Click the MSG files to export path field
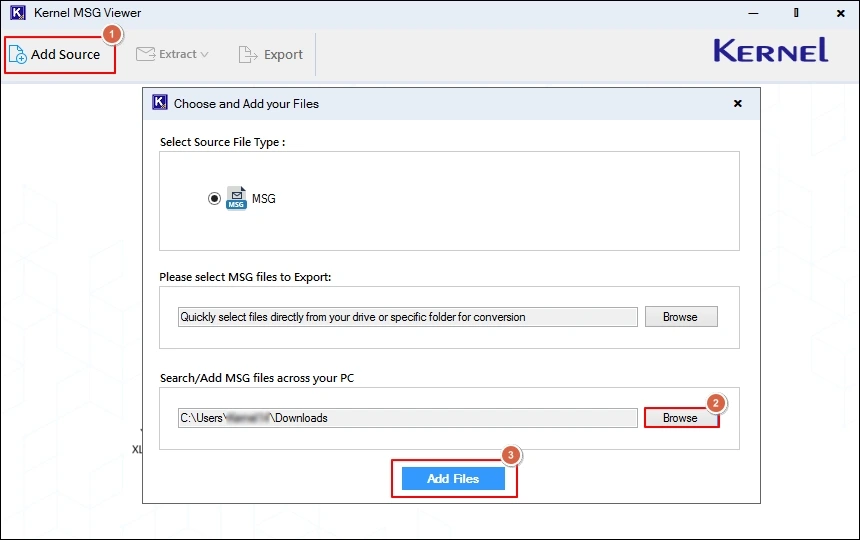The height and width of the screenshot is (540, 860). [407, 317]
